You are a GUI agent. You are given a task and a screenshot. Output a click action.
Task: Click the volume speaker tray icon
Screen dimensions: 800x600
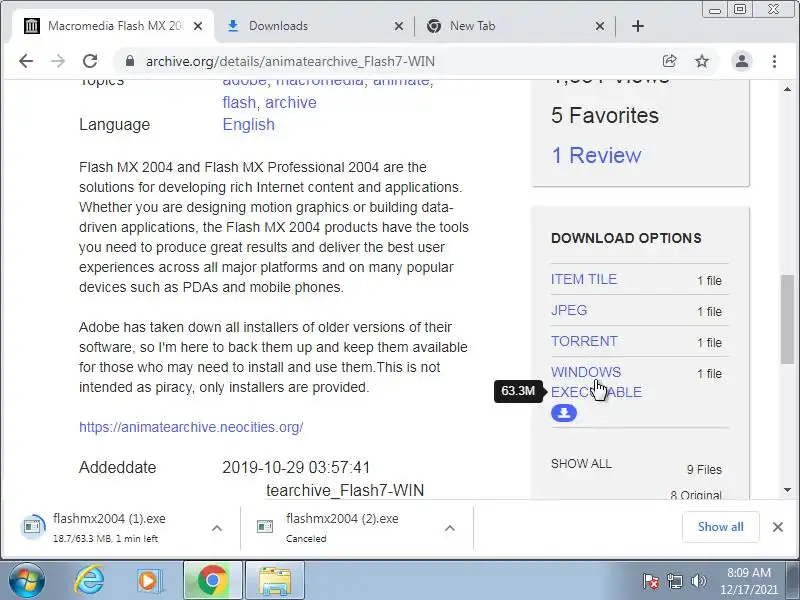(x=698, y=581)
